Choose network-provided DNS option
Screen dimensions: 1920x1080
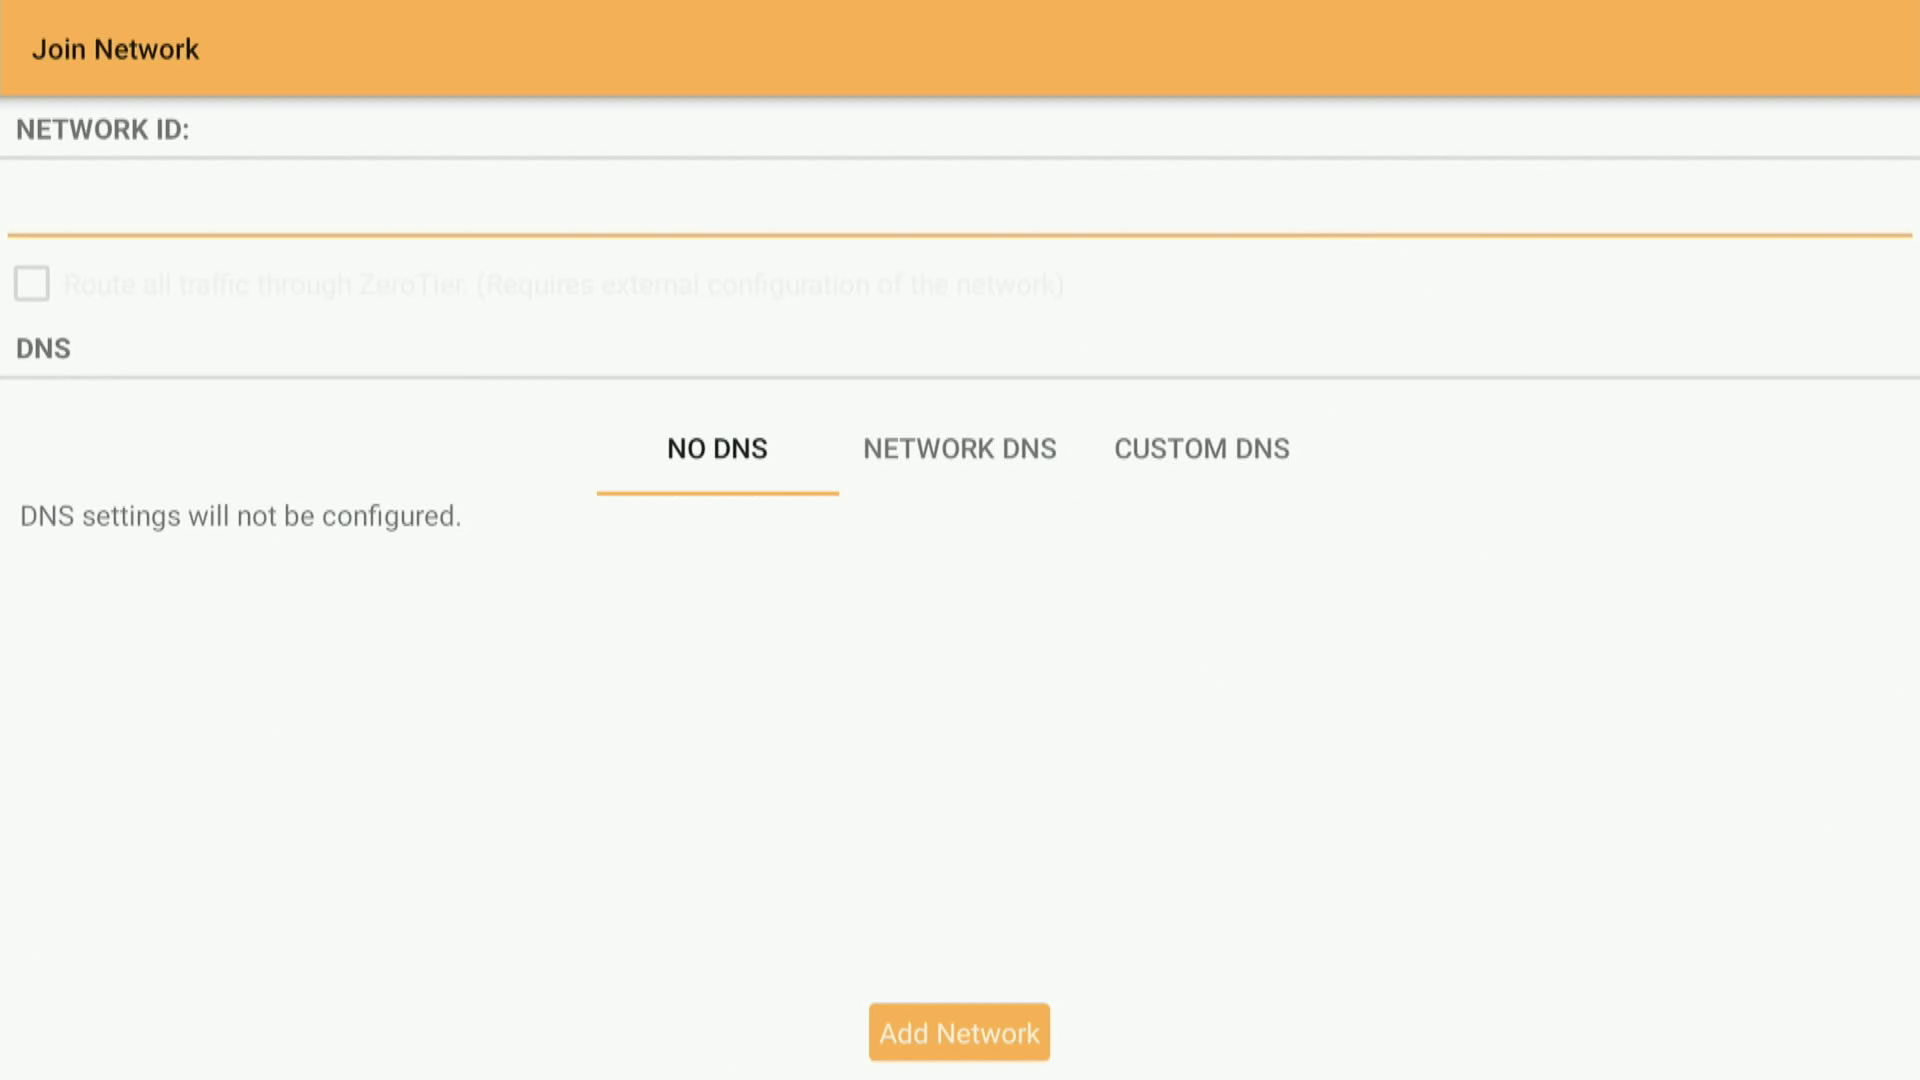click(959, 449)
